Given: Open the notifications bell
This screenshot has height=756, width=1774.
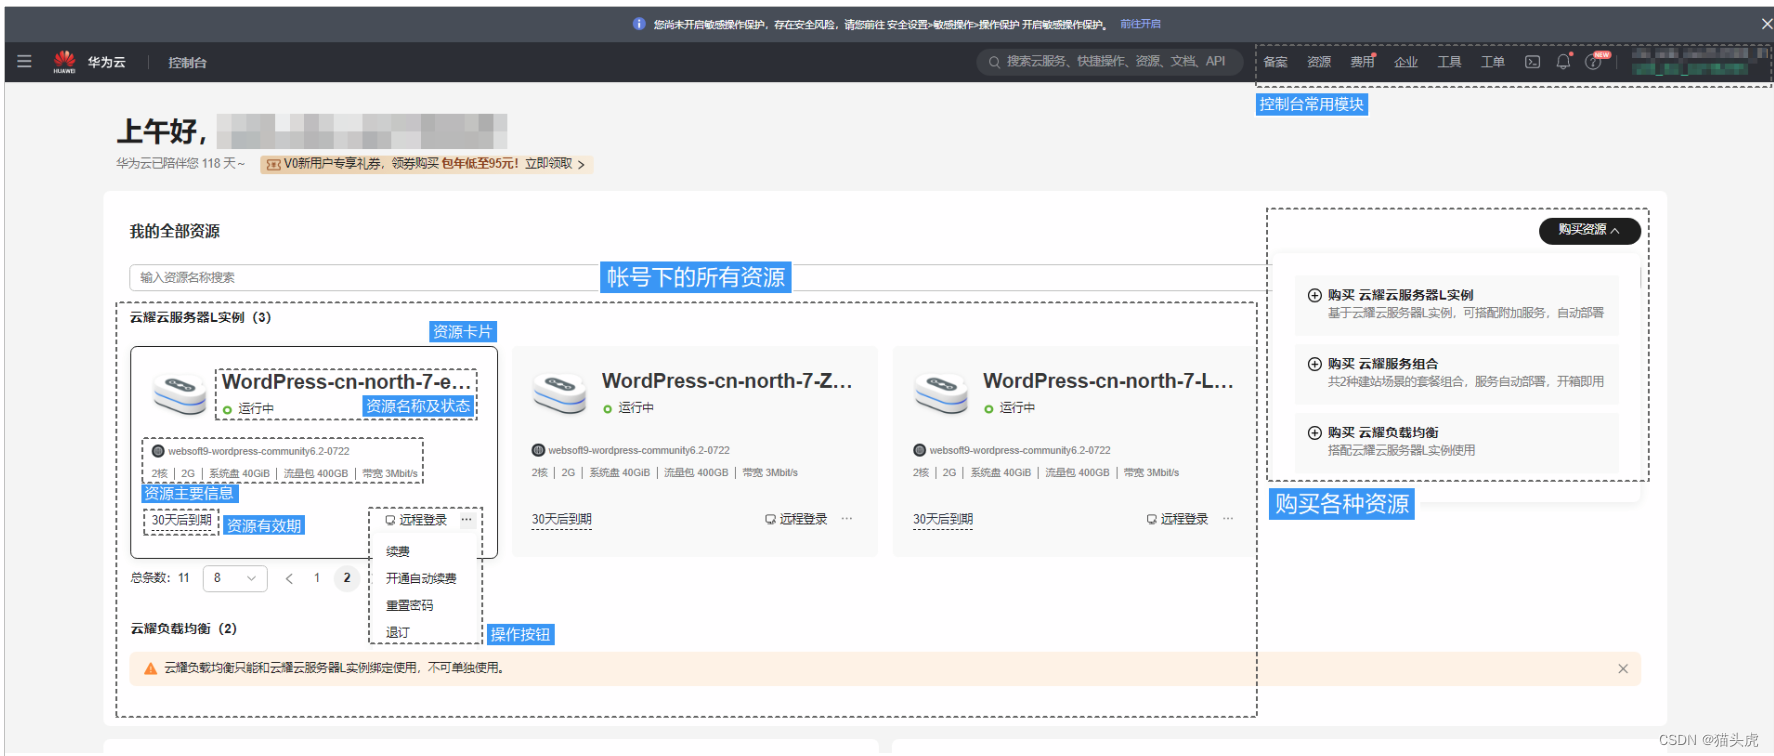Looking at the screenshot, I should 1564,62.
